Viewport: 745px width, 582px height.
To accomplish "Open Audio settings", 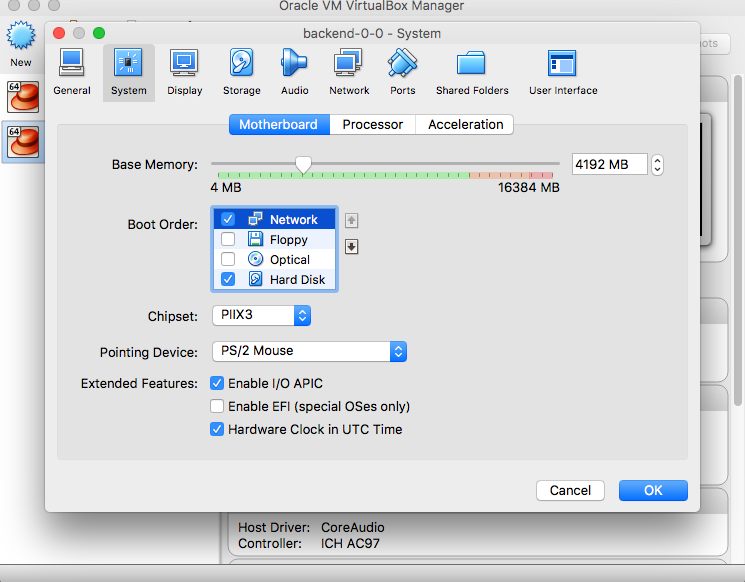I will (x=294, y=72).
